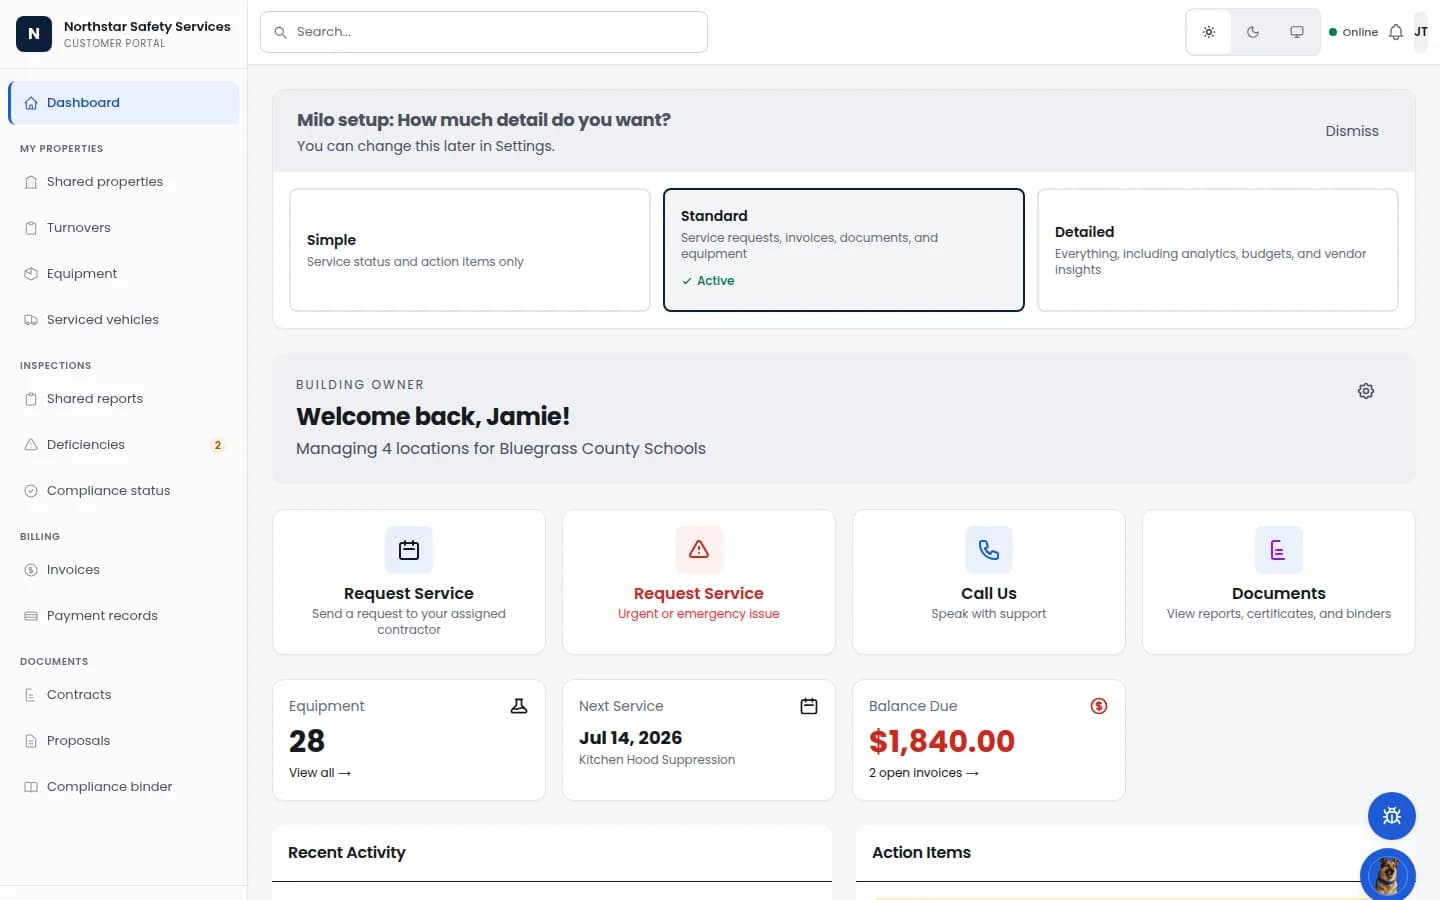Viewport: 1440px width, 900px height.
Task: Click the Invoices dollar icon
Action: pos(31,570)
